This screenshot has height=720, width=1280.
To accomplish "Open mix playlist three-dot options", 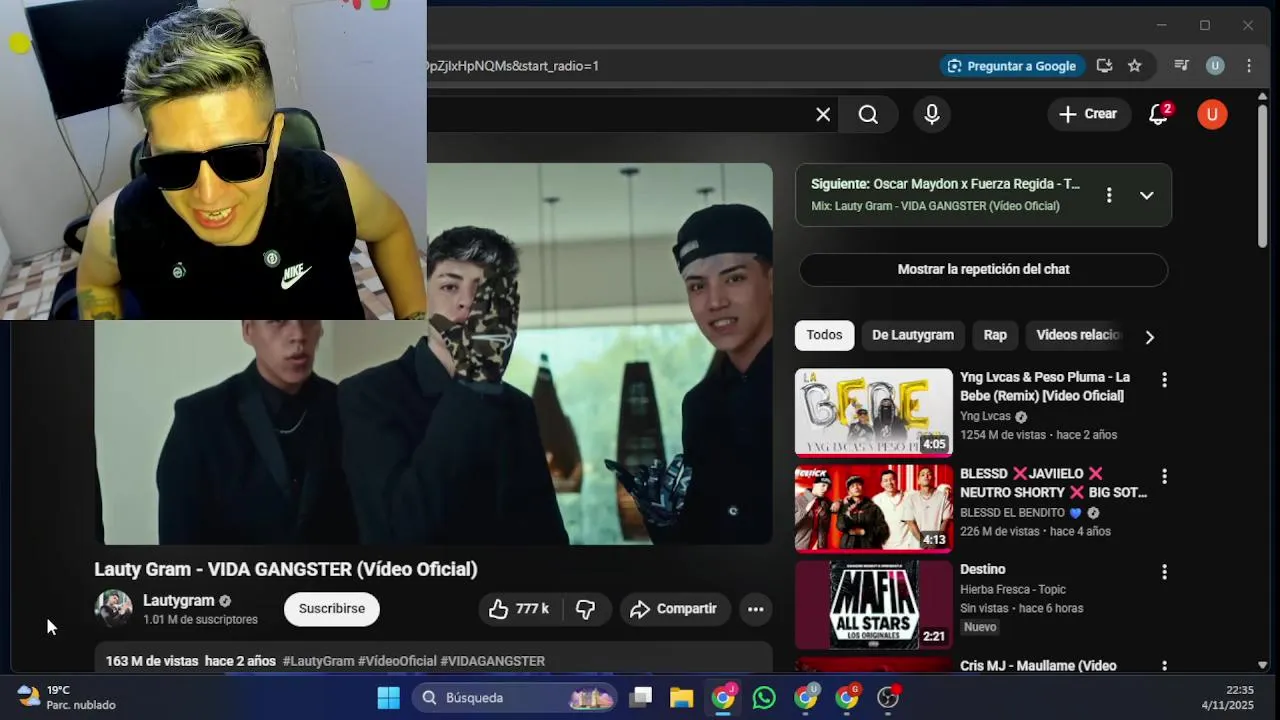I will (x=1109, y=195).
